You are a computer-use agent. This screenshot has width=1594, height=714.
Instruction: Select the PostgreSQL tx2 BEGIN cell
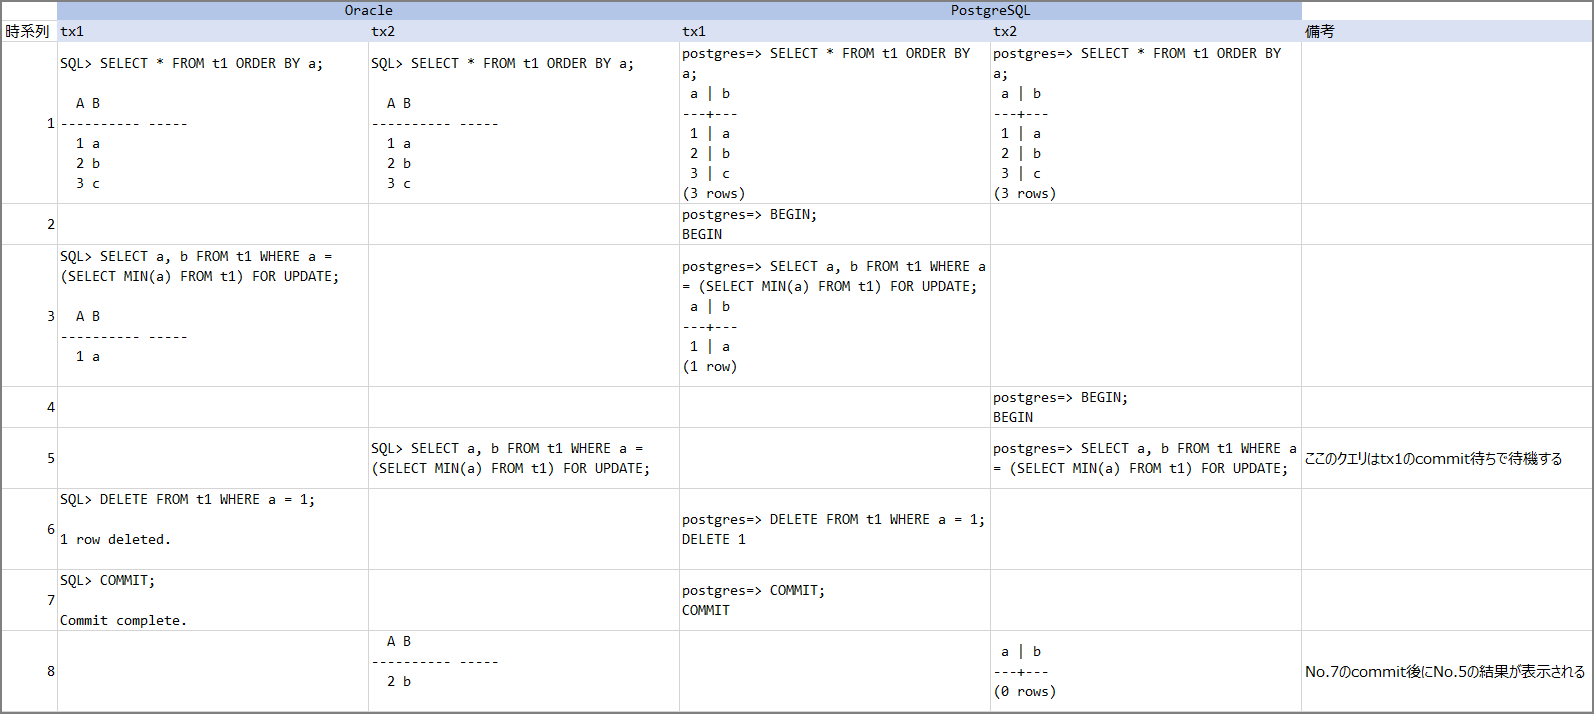point(1145,407)
